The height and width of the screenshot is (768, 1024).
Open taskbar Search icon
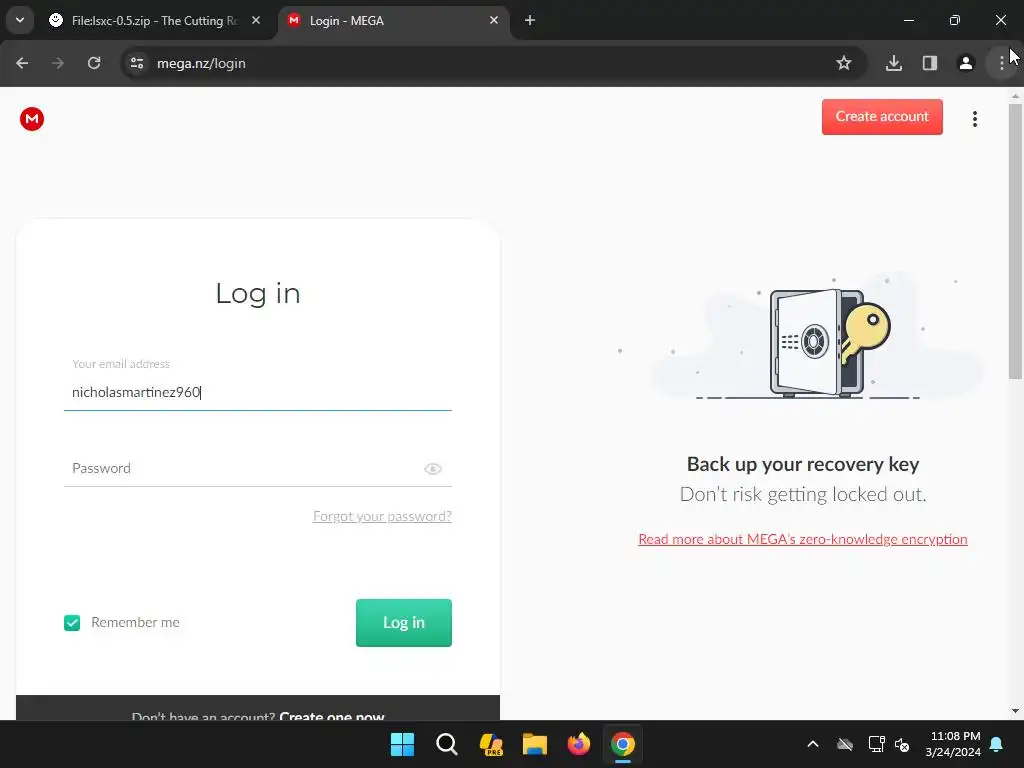(447, 744)
